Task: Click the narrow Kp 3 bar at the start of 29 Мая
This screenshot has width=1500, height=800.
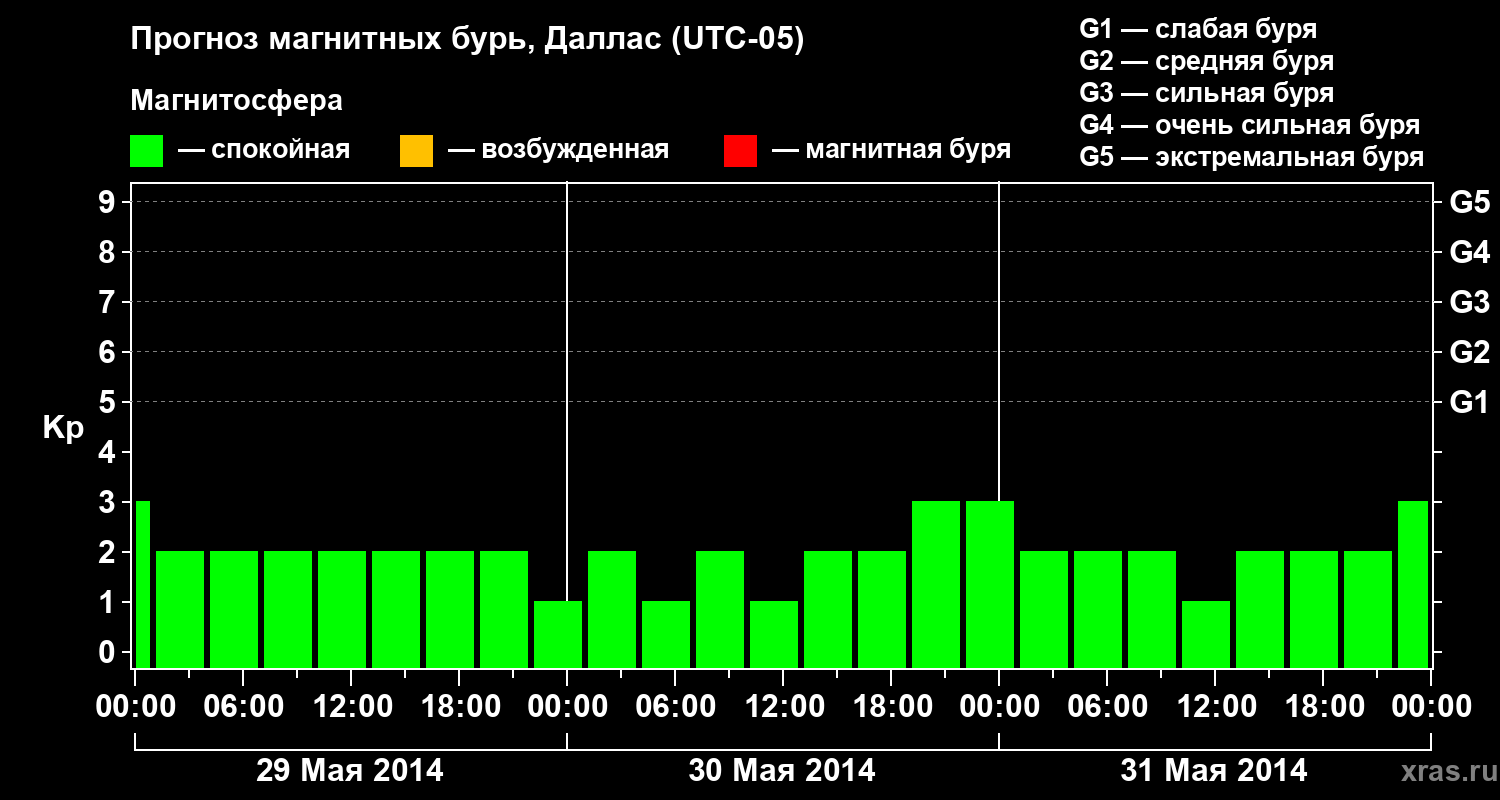Action: point(142,584)
